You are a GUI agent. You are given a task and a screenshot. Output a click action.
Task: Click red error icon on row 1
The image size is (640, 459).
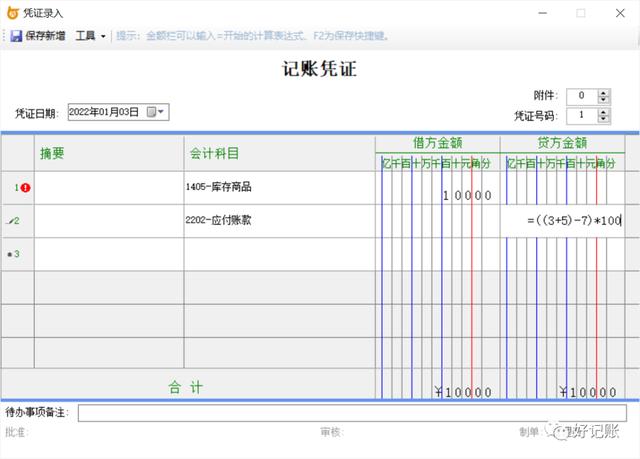[x=26, y=188]
